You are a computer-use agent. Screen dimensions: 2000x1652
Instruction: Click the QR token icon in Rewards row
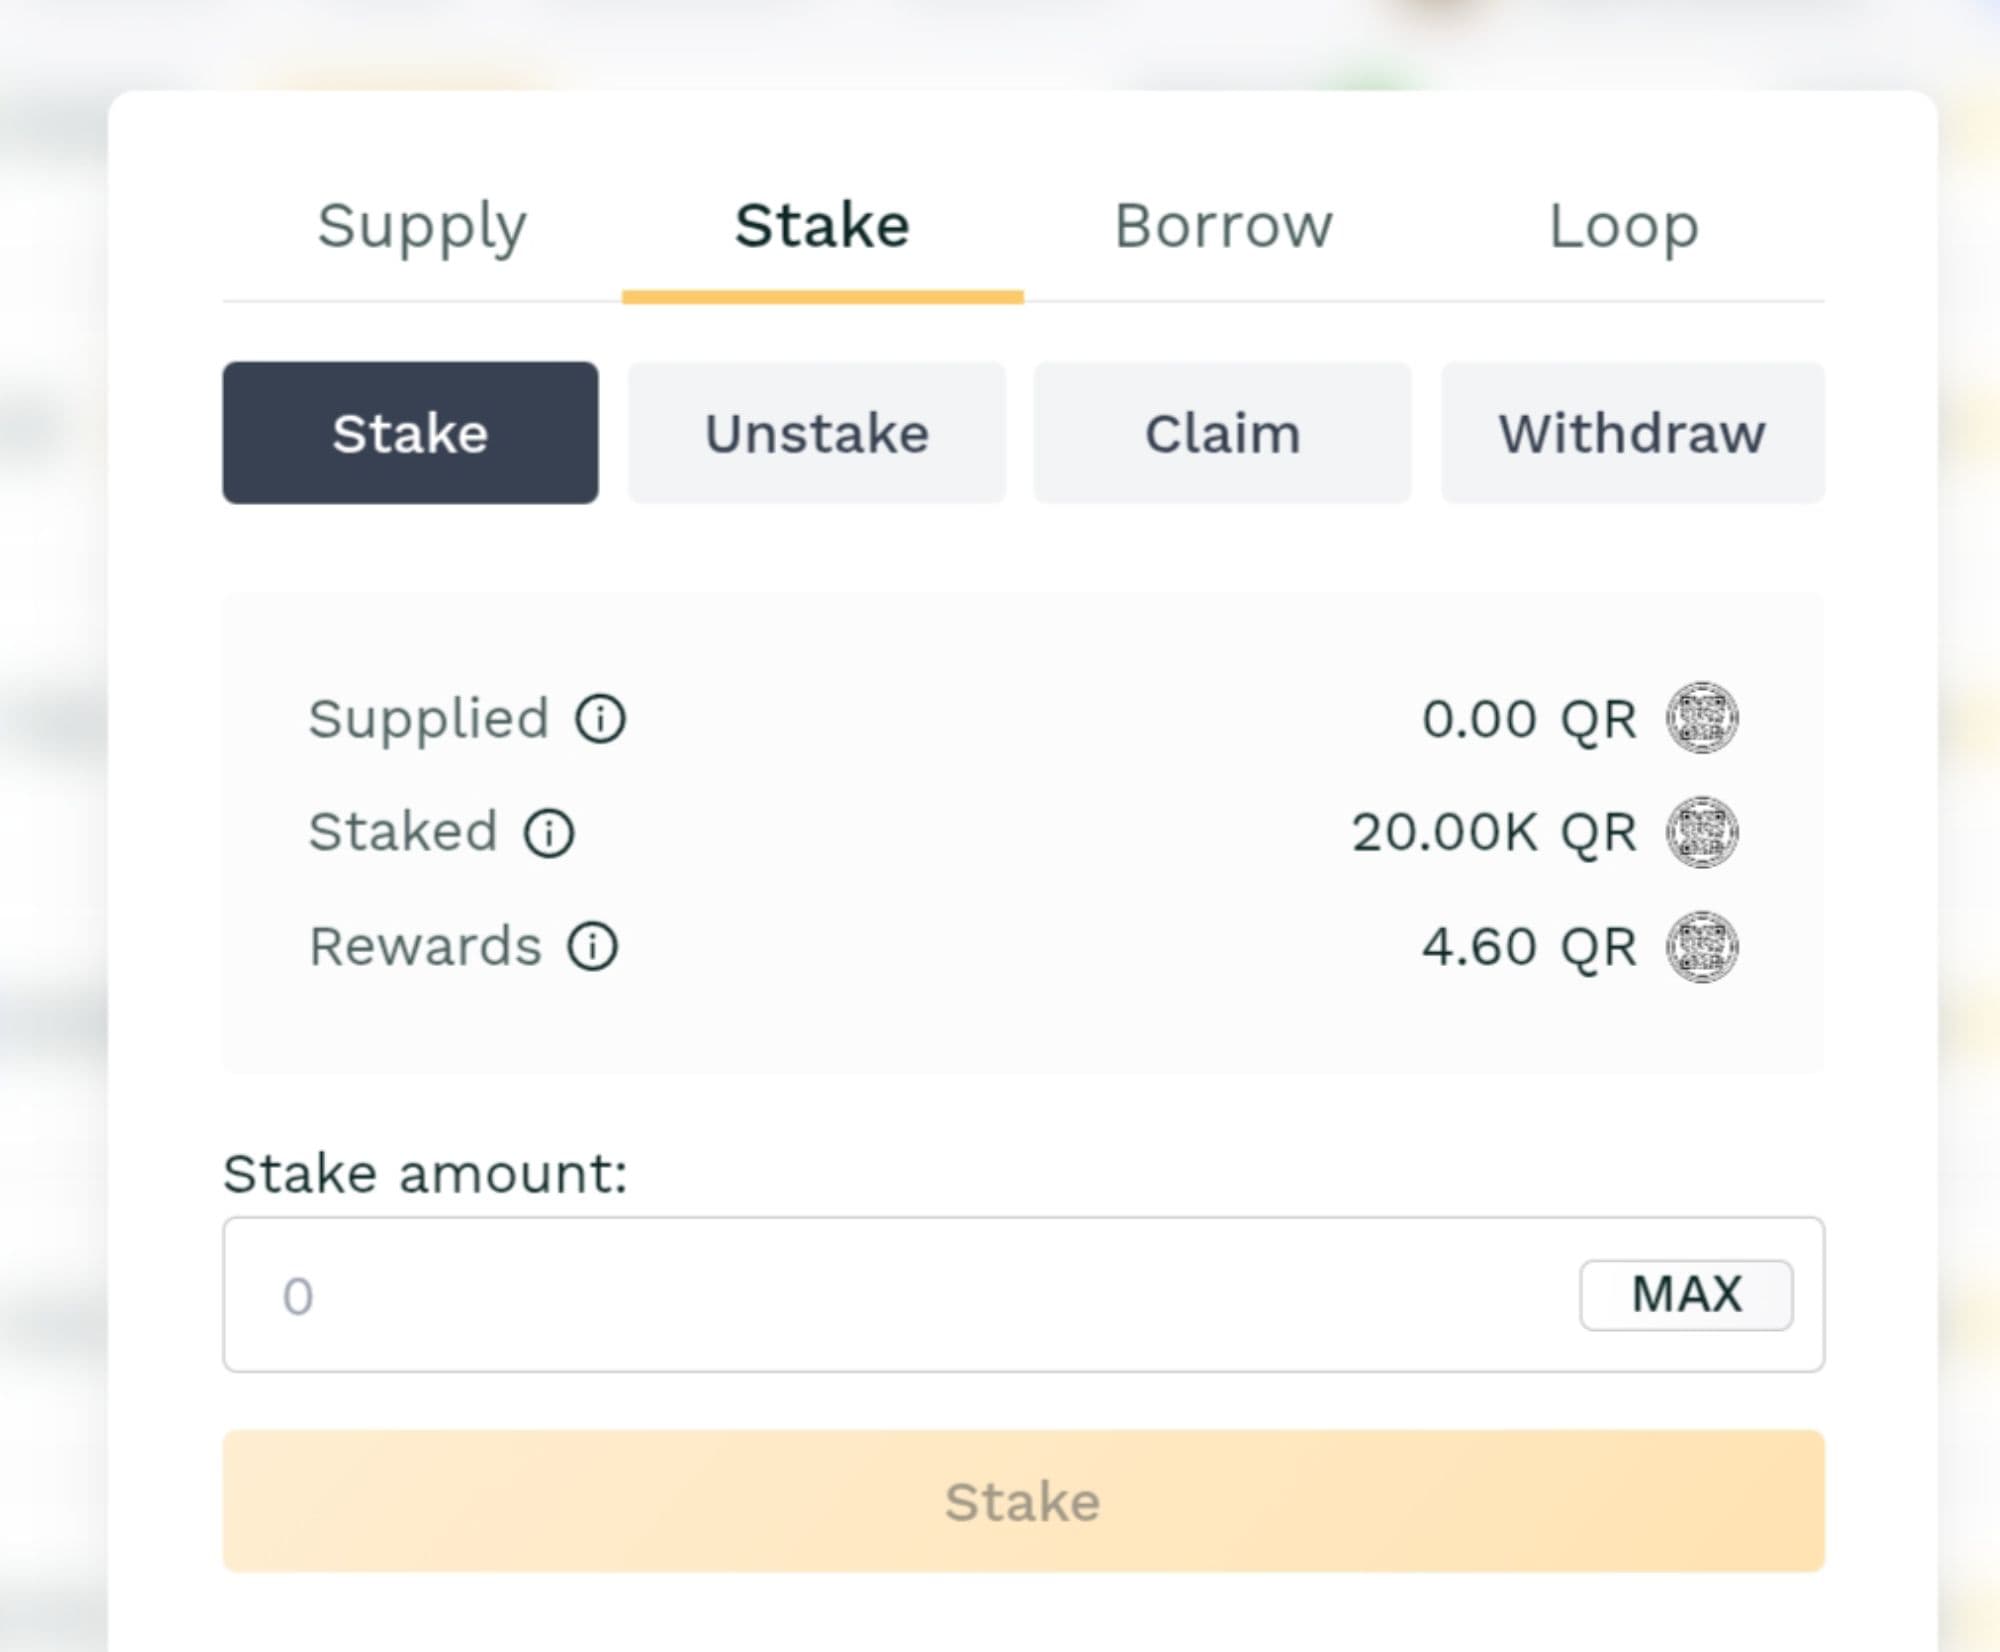pos(1702,946)
